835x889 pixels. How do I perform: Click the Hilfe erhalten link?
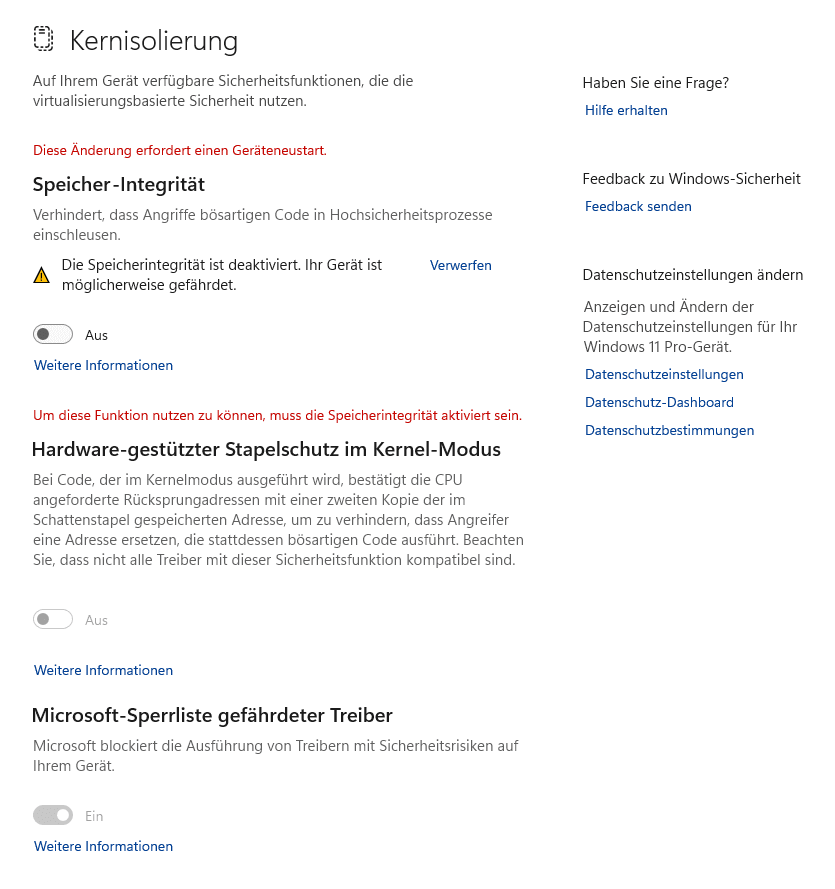626,110
